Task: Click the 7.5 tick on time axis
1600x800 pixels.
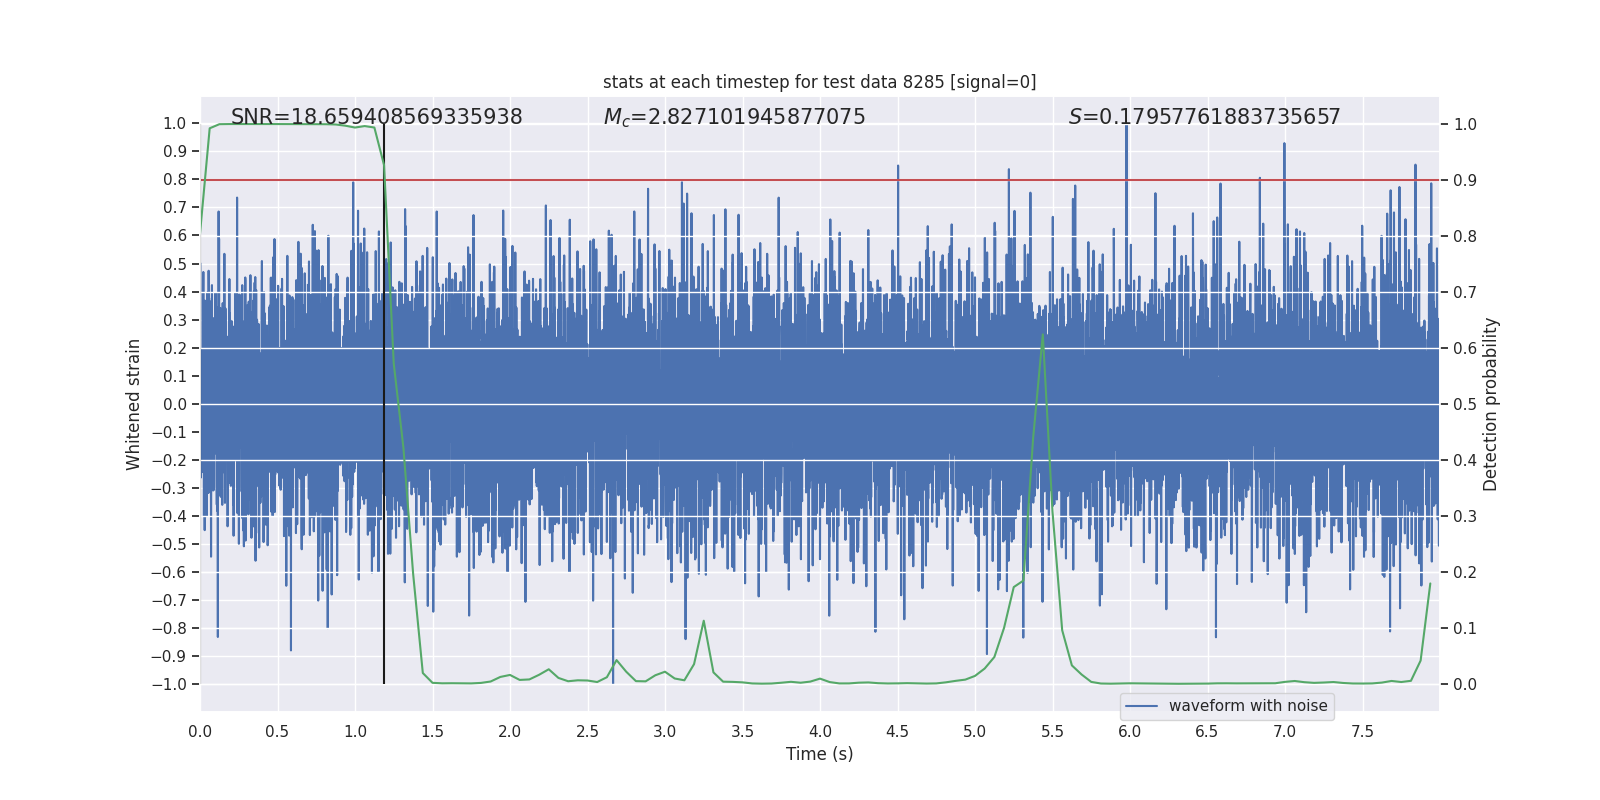Action: [x=1362, y=731]
